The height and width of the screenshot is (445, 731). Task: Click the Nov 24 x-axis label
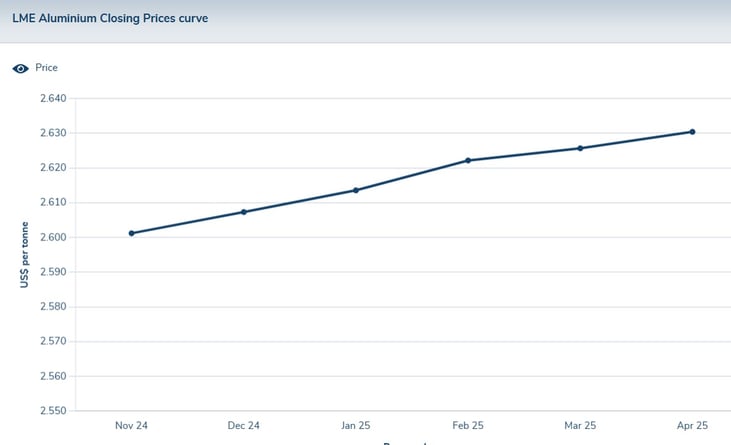[132, 425]
